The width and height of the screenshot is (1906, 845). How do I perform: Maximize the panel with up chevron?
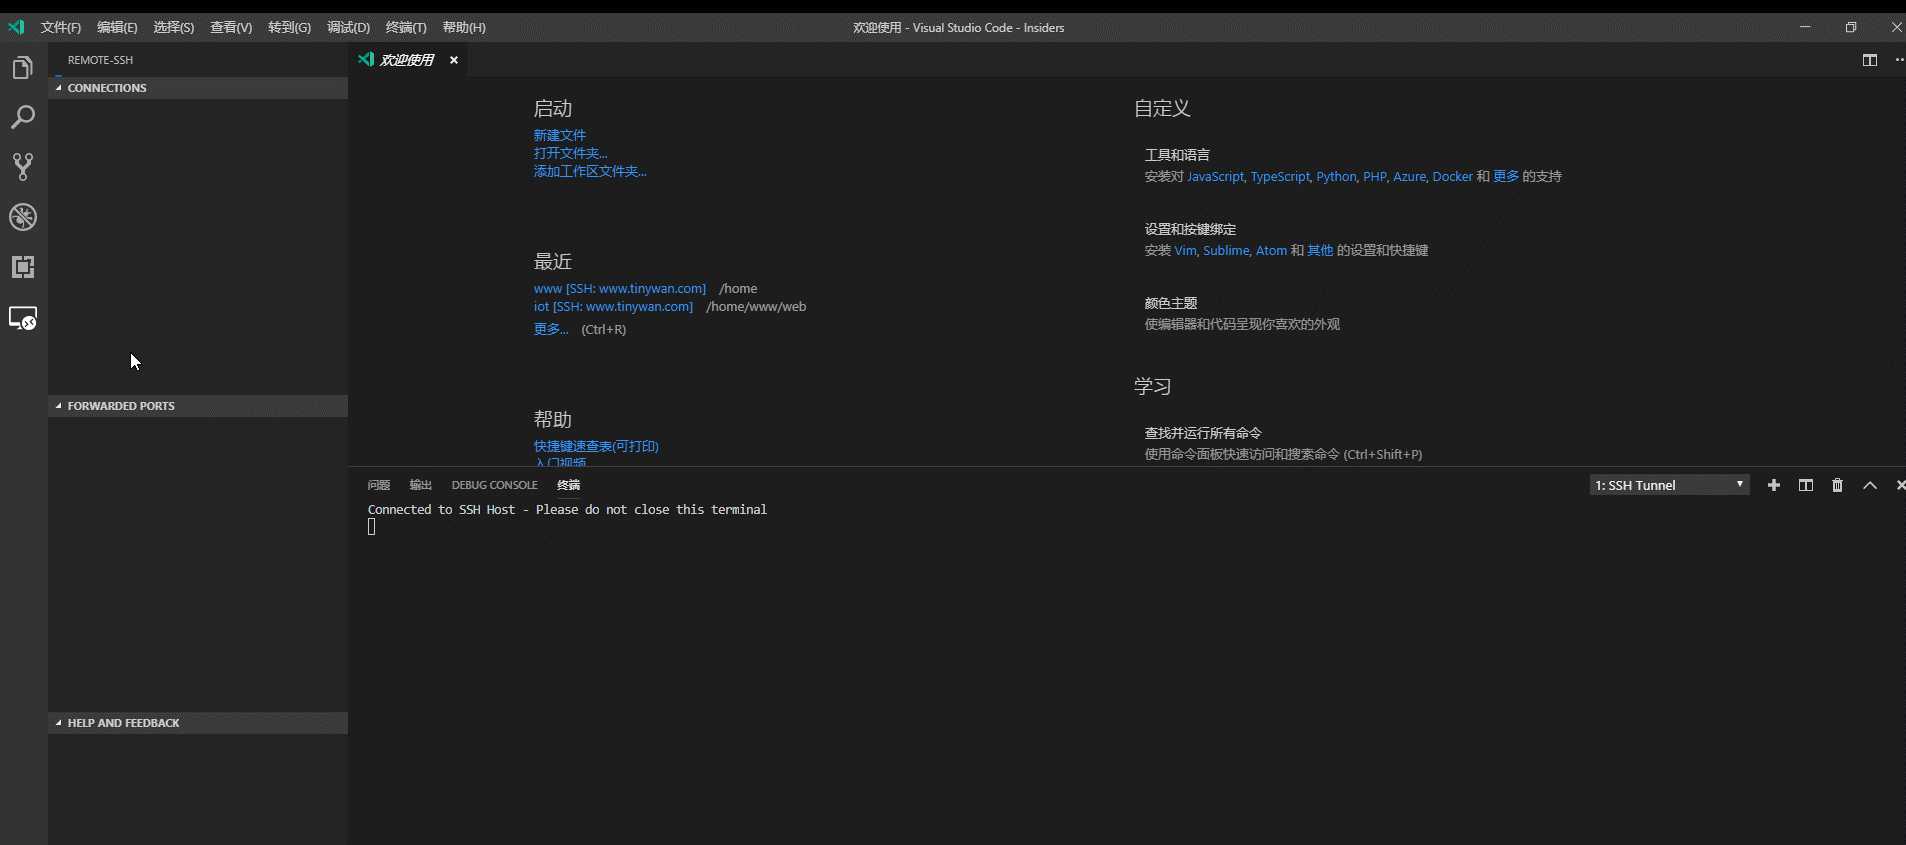point(1869,485)
